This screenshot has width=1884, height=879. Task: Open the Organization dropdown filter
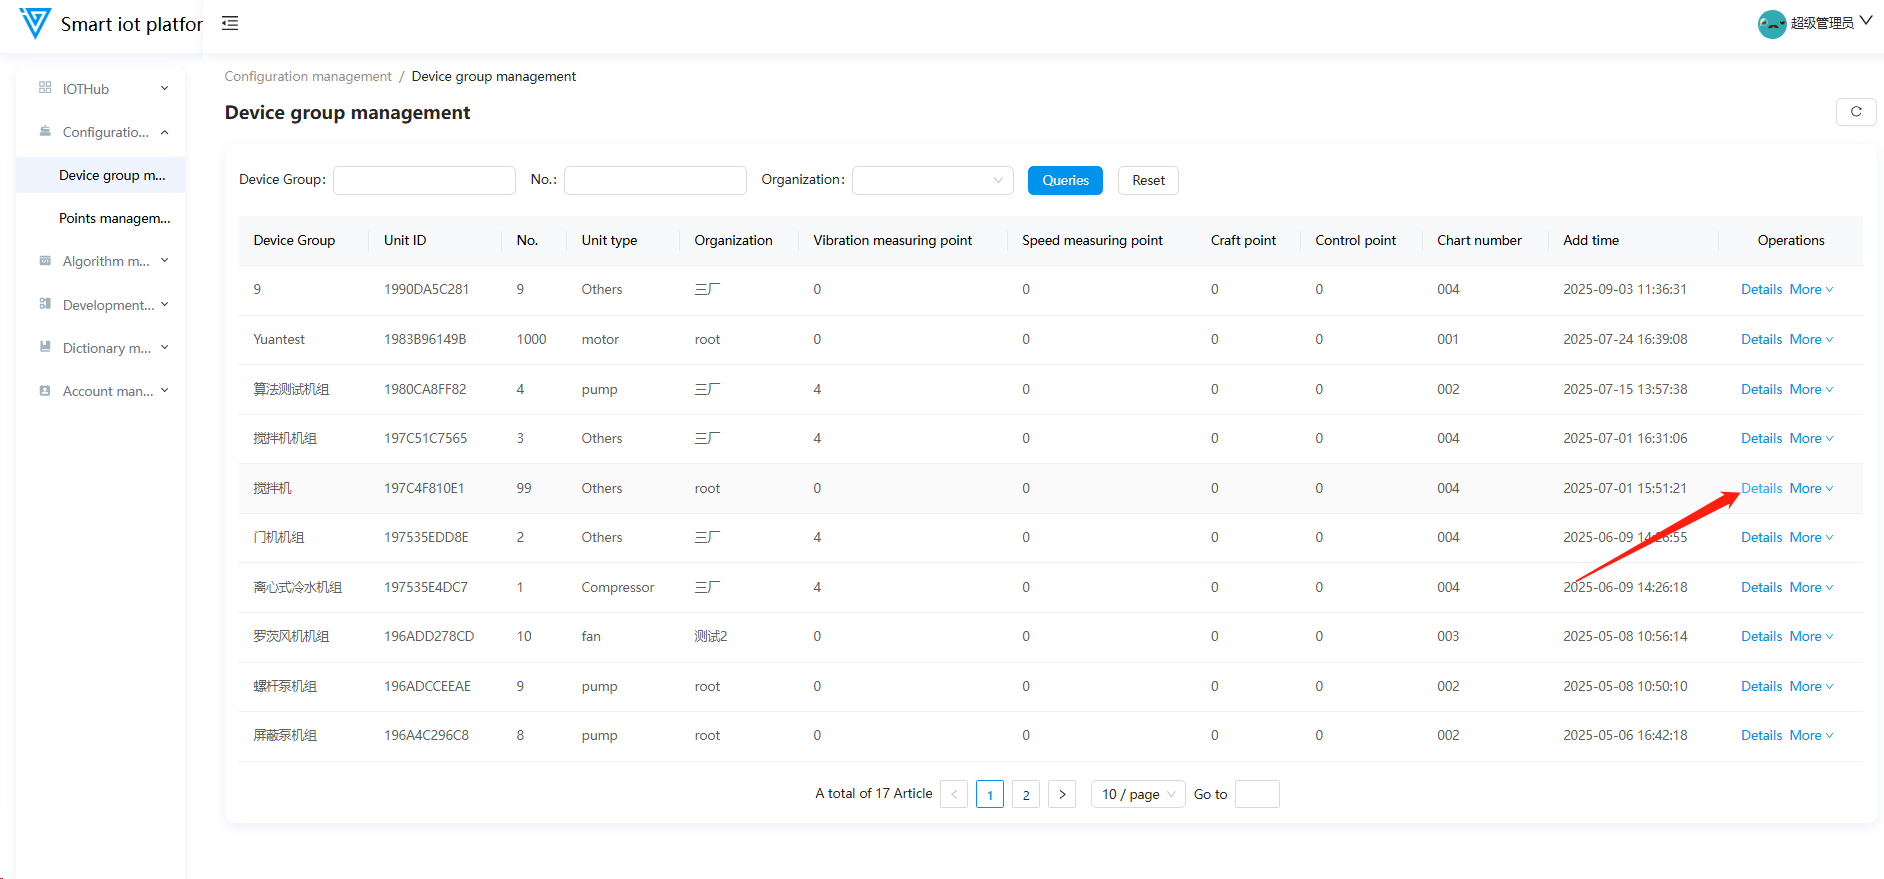932,180
